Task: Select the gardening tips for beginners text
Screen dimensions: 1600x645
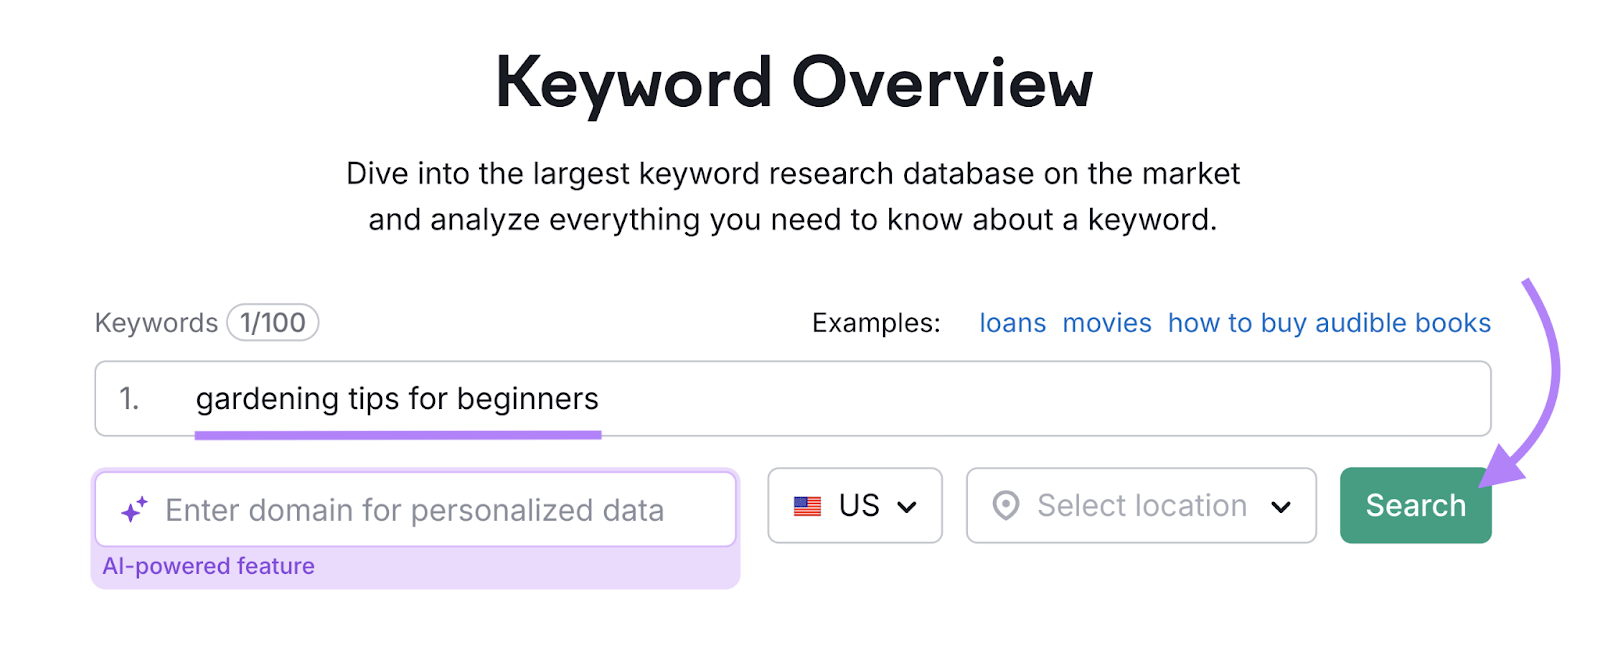Action: [399, 398]
